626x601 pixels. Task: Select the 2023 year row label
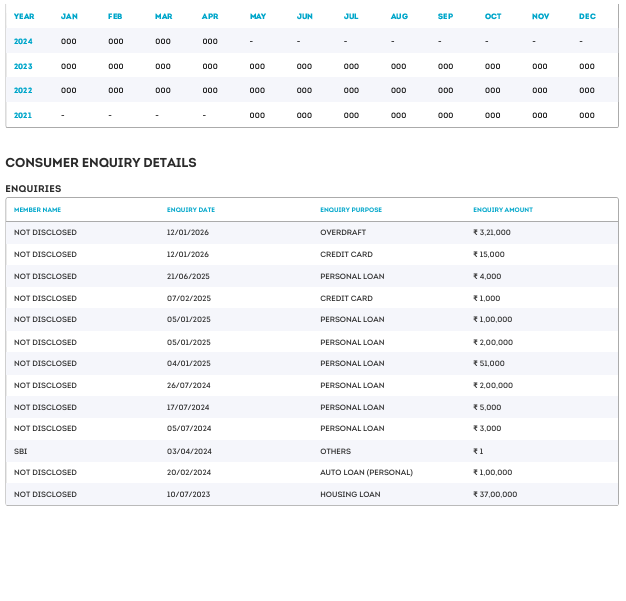coord(23,66)
